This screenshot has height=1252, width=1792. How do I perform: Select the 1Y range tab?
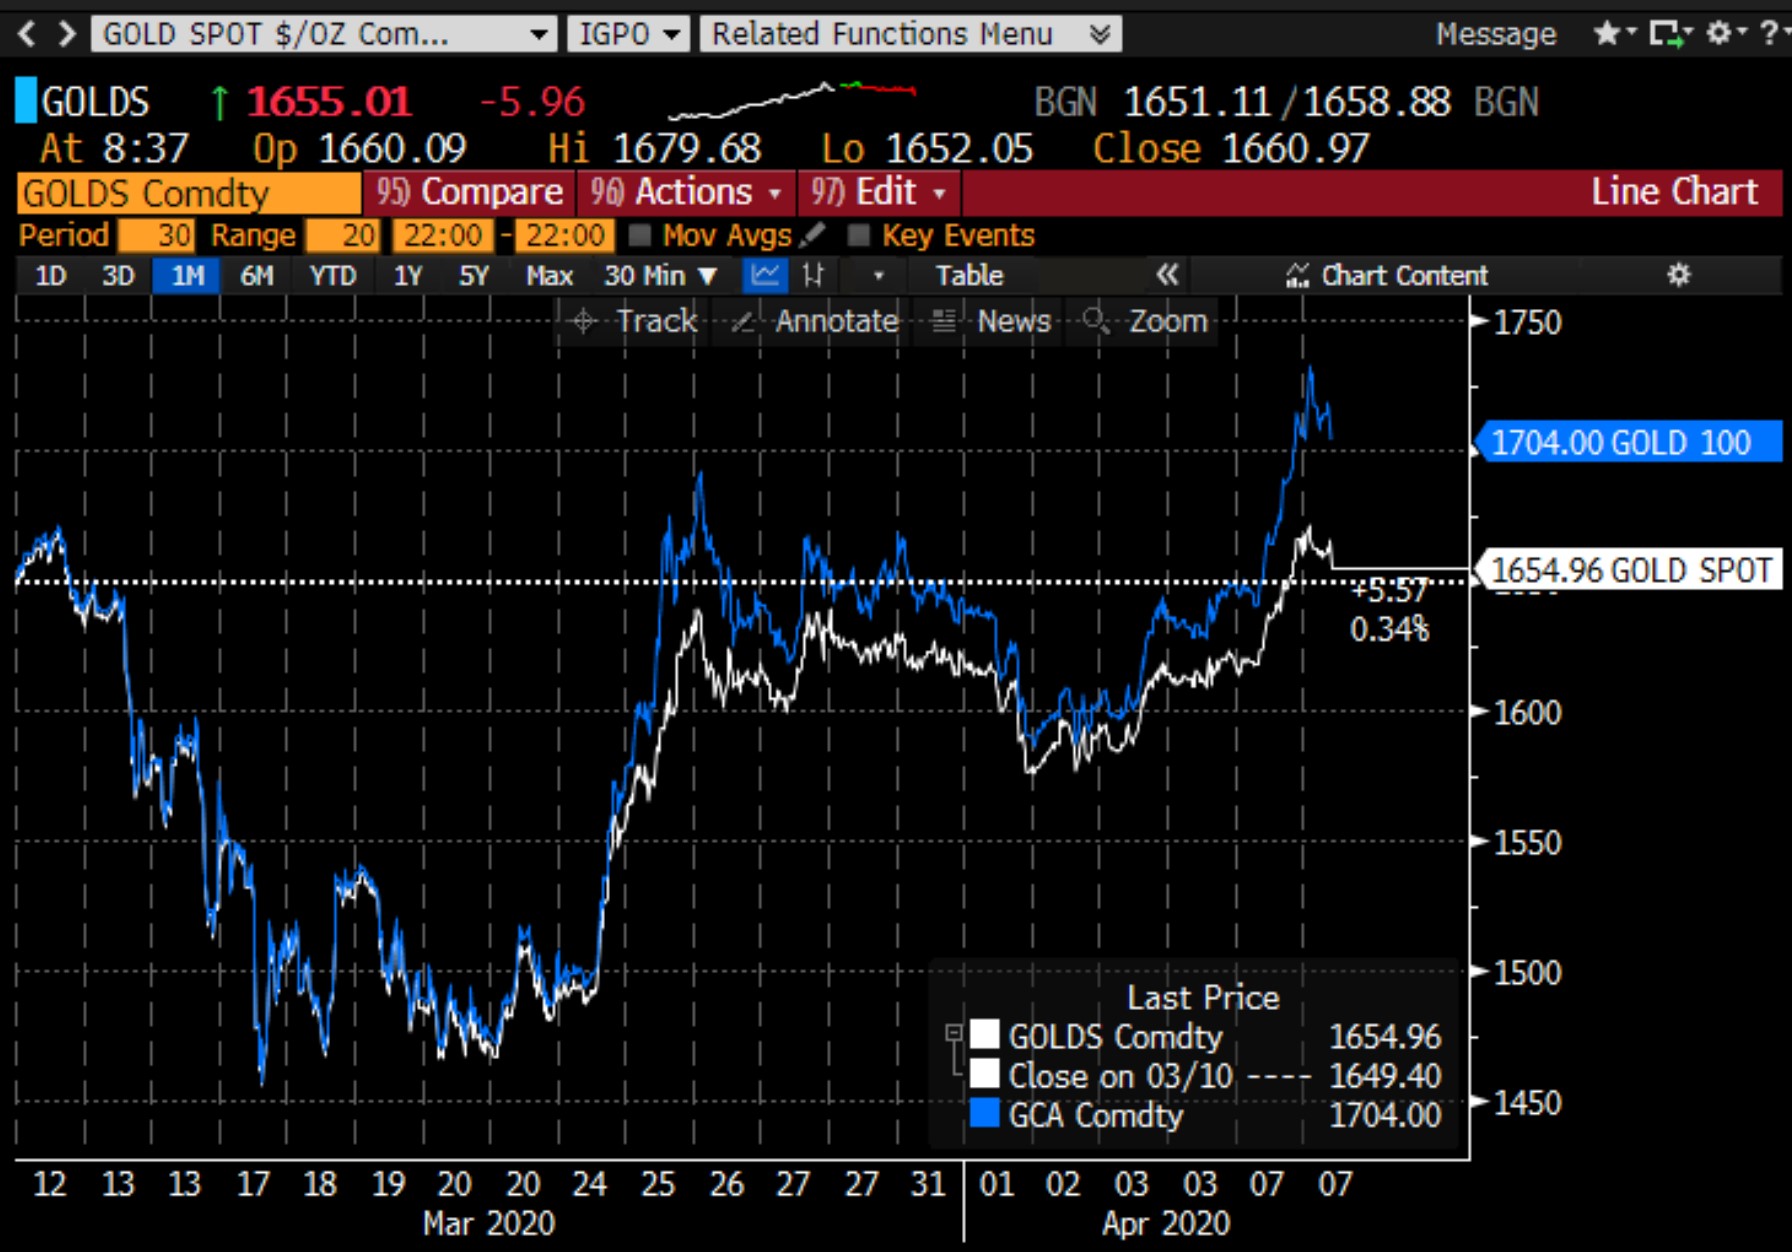[x=407, y=275]
